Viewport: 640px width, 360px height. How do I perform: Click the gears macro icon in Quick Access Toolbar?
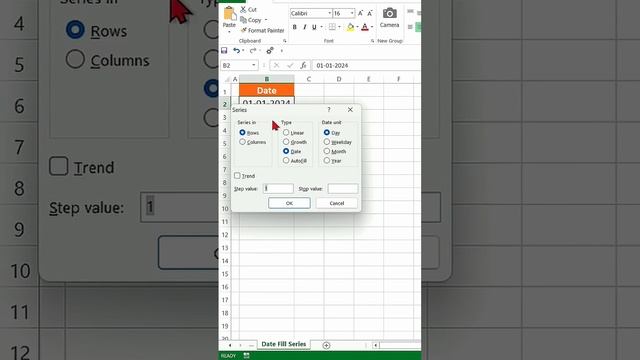[270, 51]
